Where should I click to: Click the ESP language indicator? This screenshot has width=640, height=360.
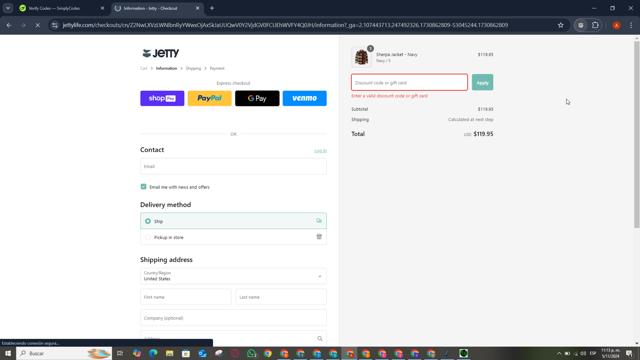click(593, 353)
